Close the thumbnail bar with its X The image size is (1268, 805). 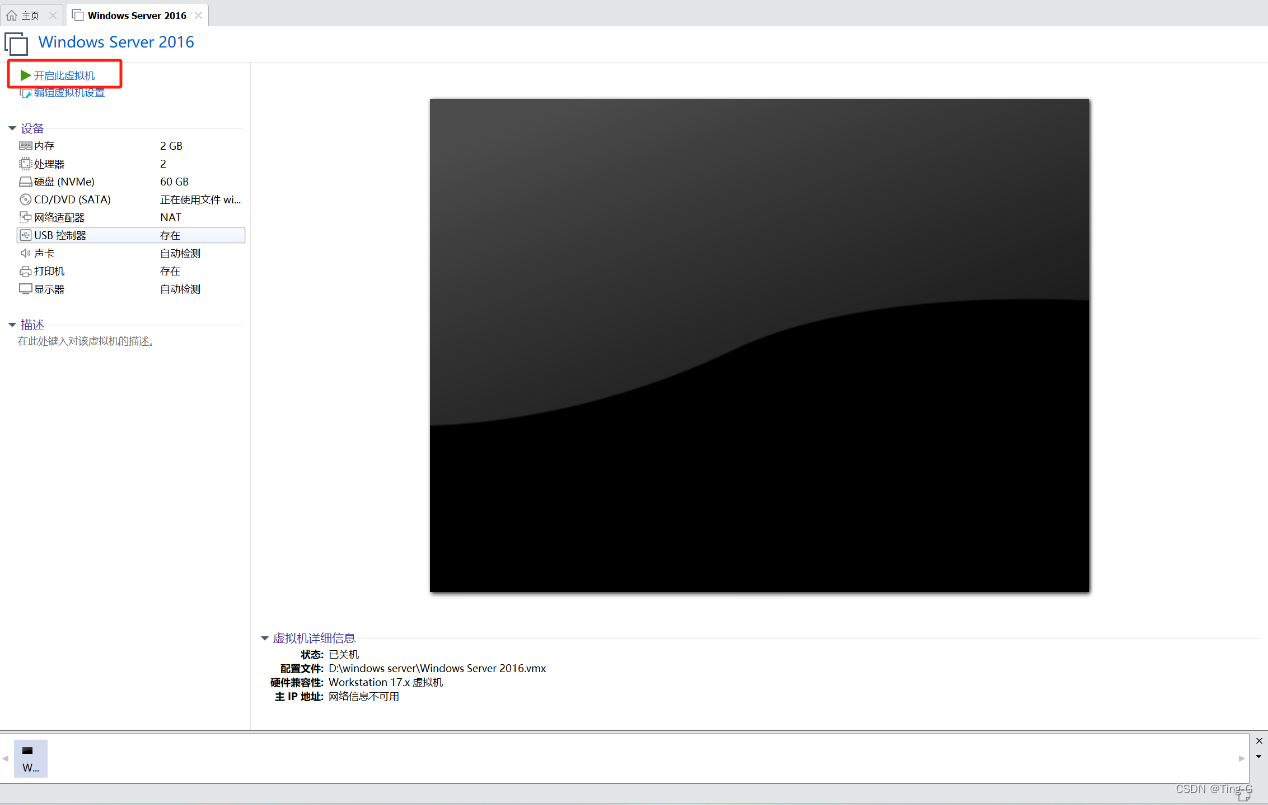point(1259,741)
